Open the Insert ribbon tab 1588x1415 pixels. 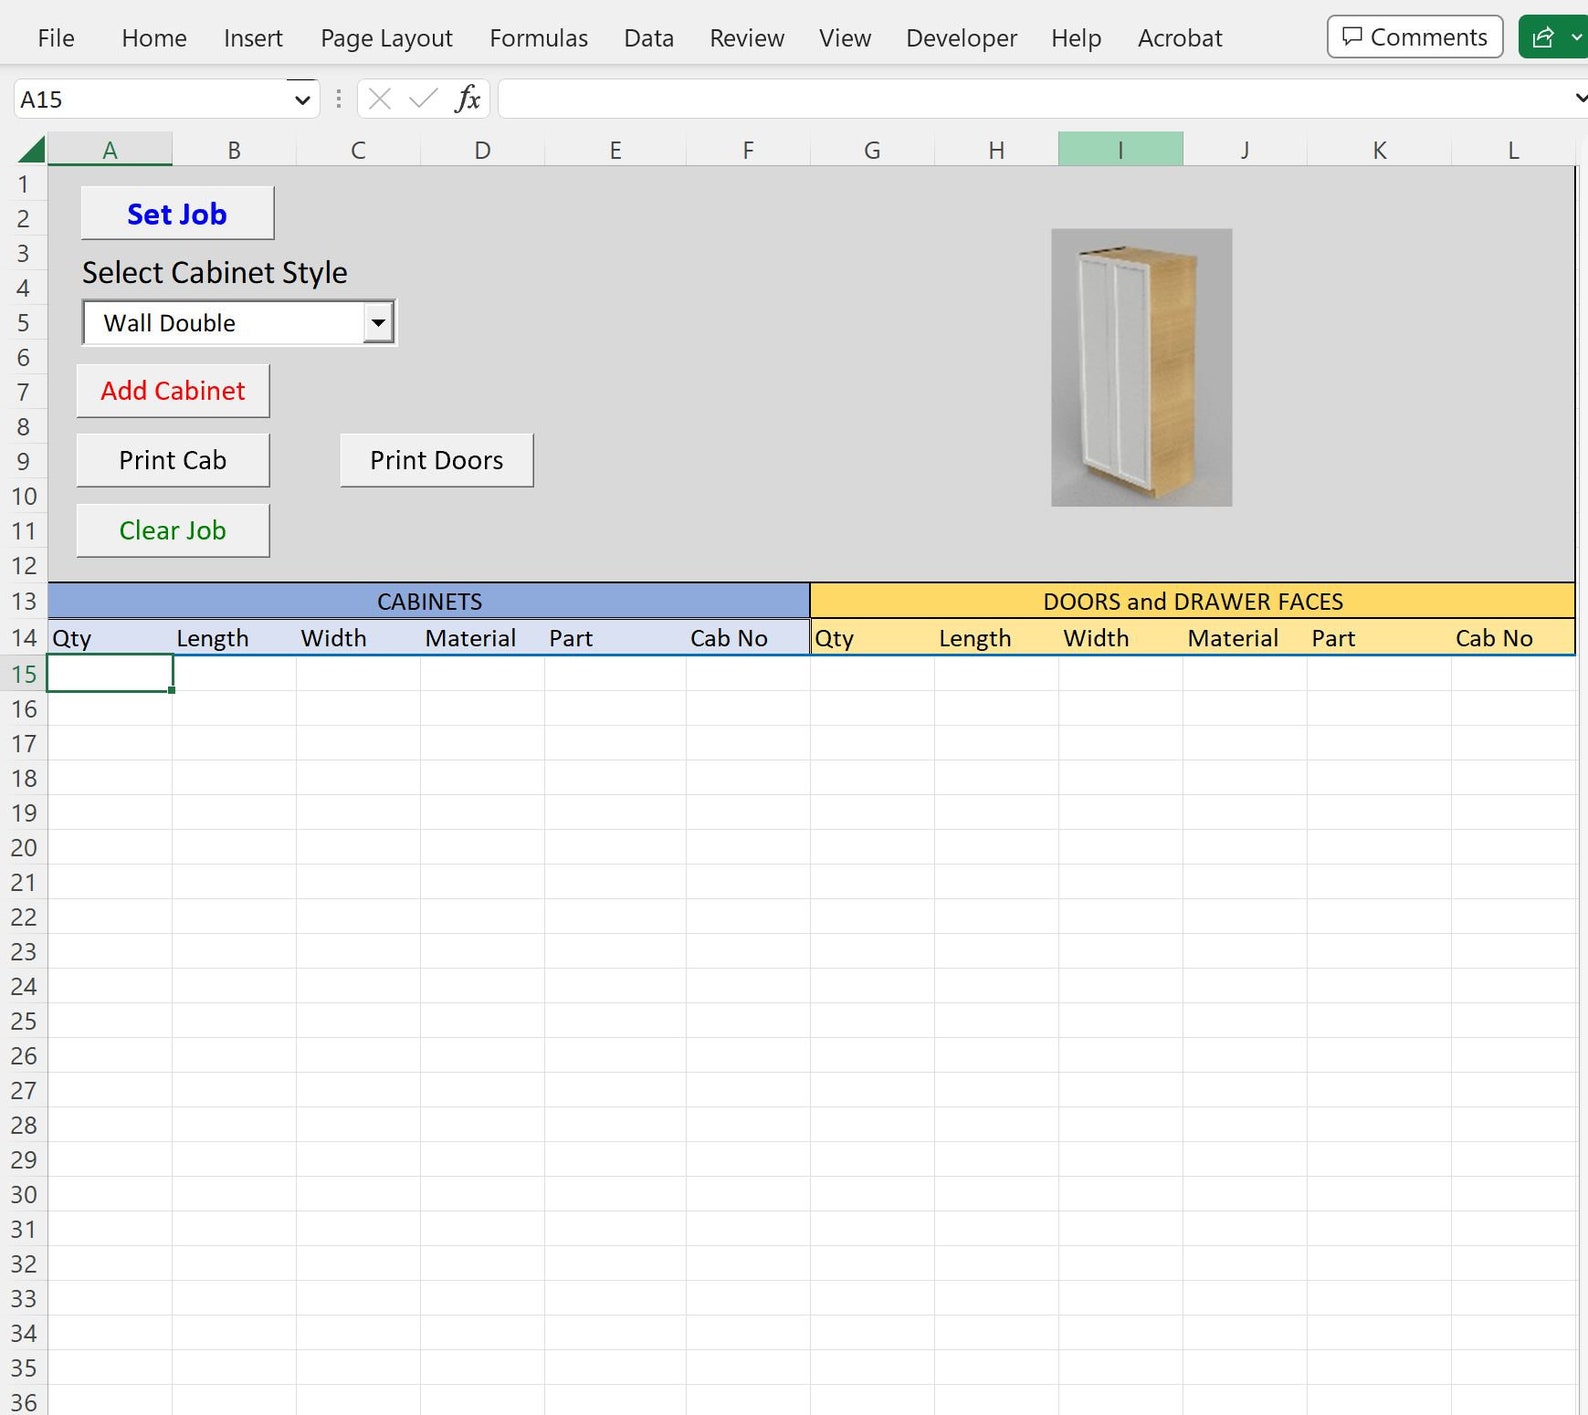[x=253, y=38]
